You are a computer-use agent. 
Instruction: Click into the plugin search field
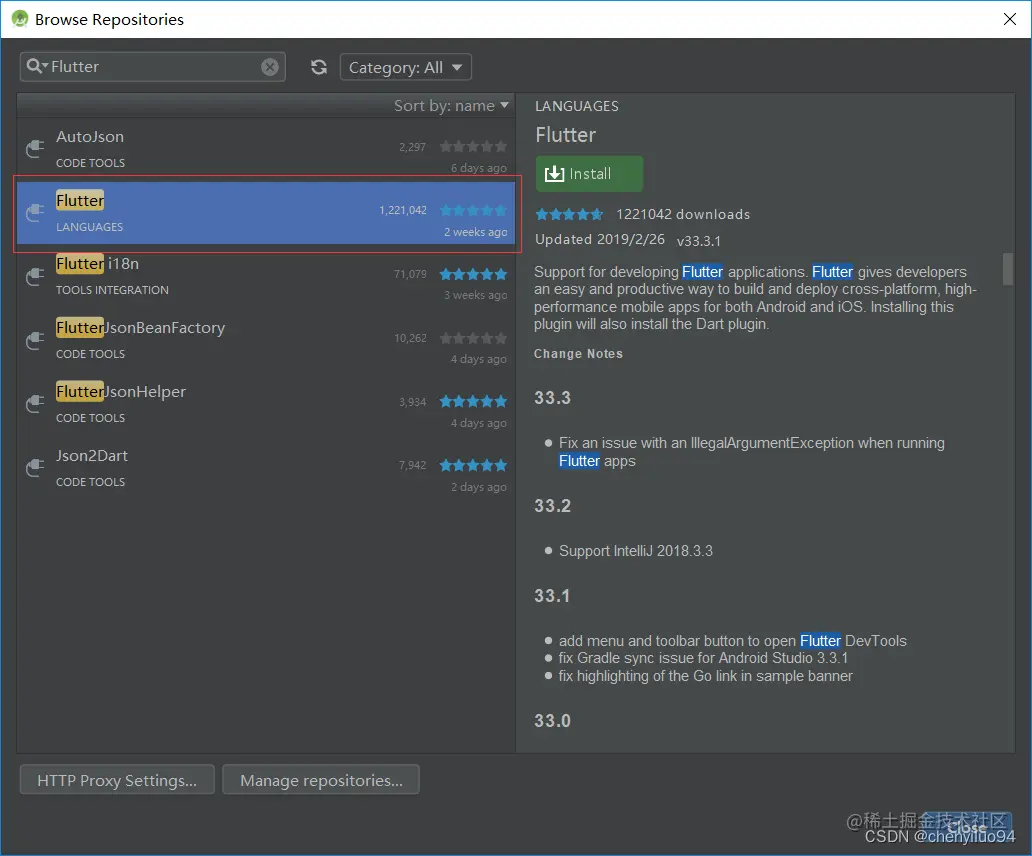pyautogui.click(x=155, y=66)
